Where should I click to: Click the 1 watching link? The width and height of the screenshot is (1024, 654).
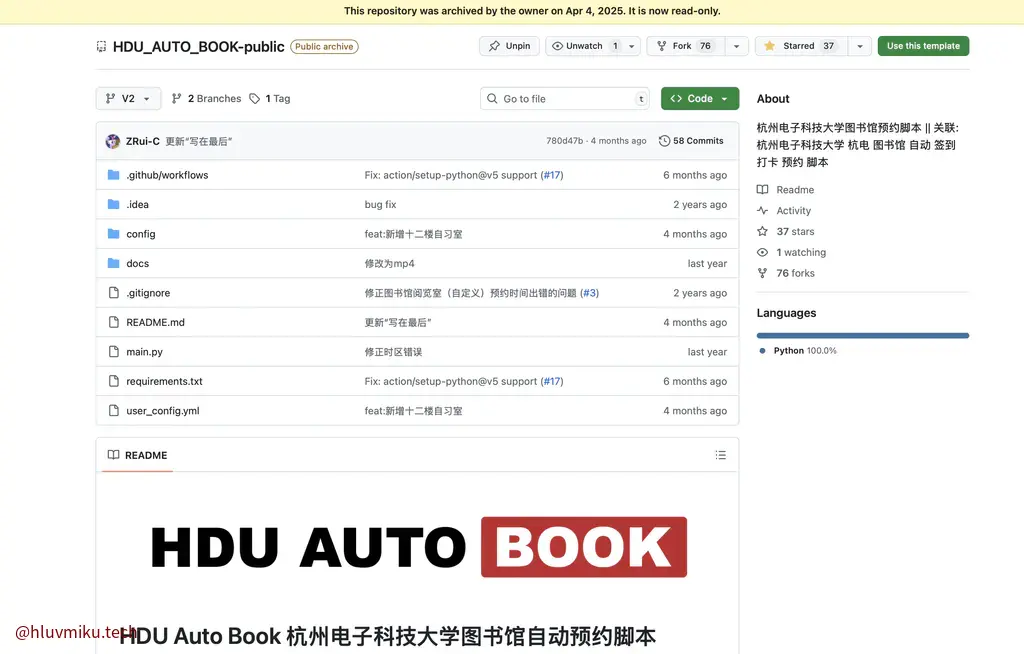pos(801,252)
